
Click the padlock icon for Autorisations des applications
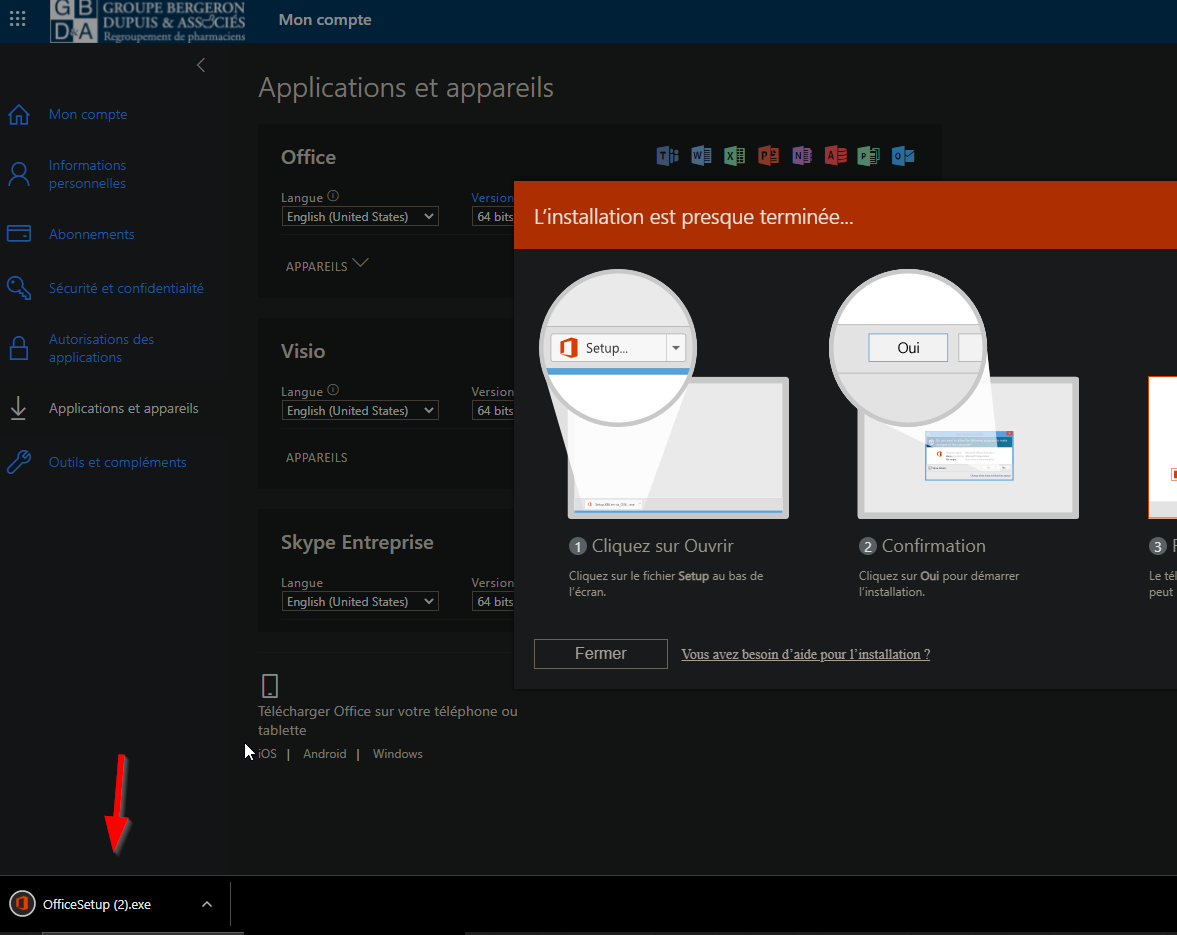[x=19, y=348]
